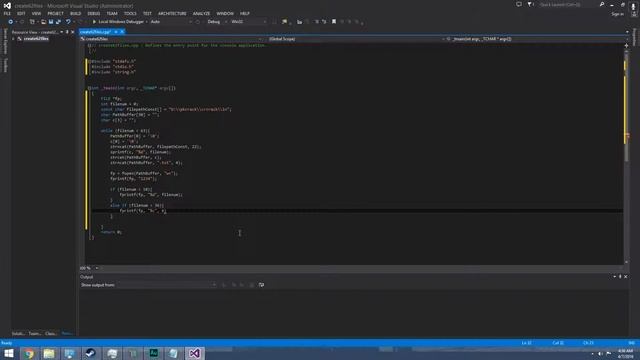Click the Open File toolbar icon

pos(43,22)
